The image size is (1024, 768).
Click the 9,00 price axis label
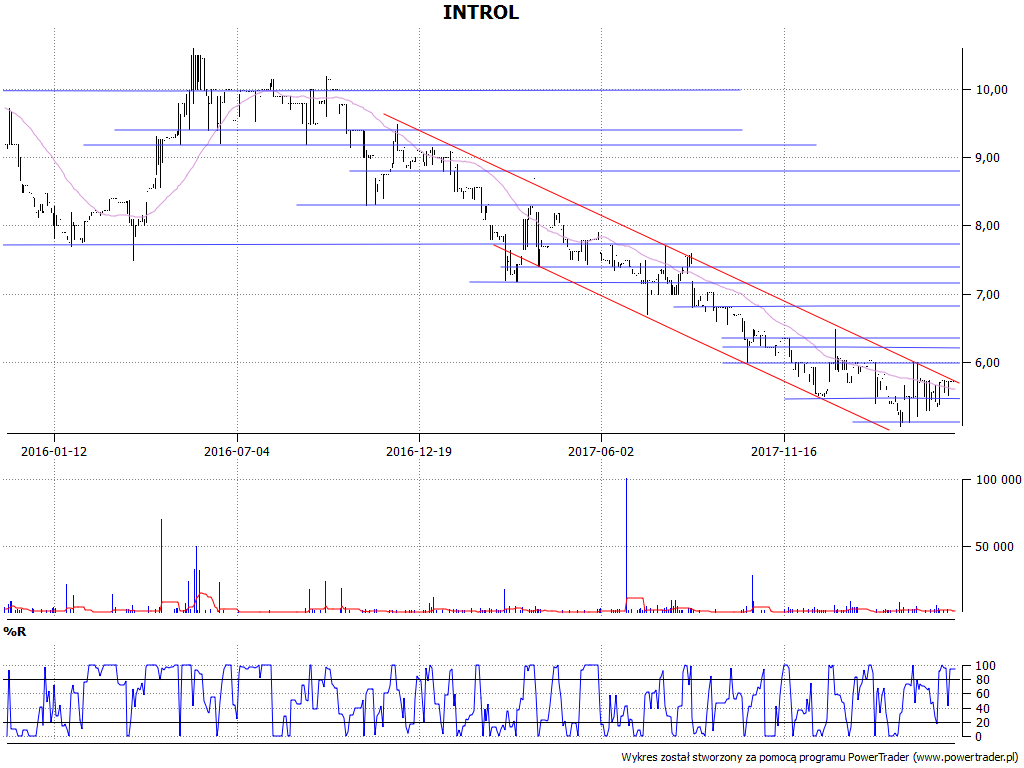click(x=987, y=158)
